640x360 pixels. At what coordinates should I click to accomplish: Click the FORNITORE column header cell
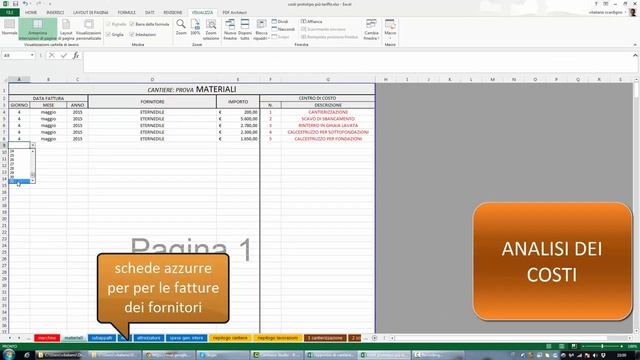click(x=152, y=102)
